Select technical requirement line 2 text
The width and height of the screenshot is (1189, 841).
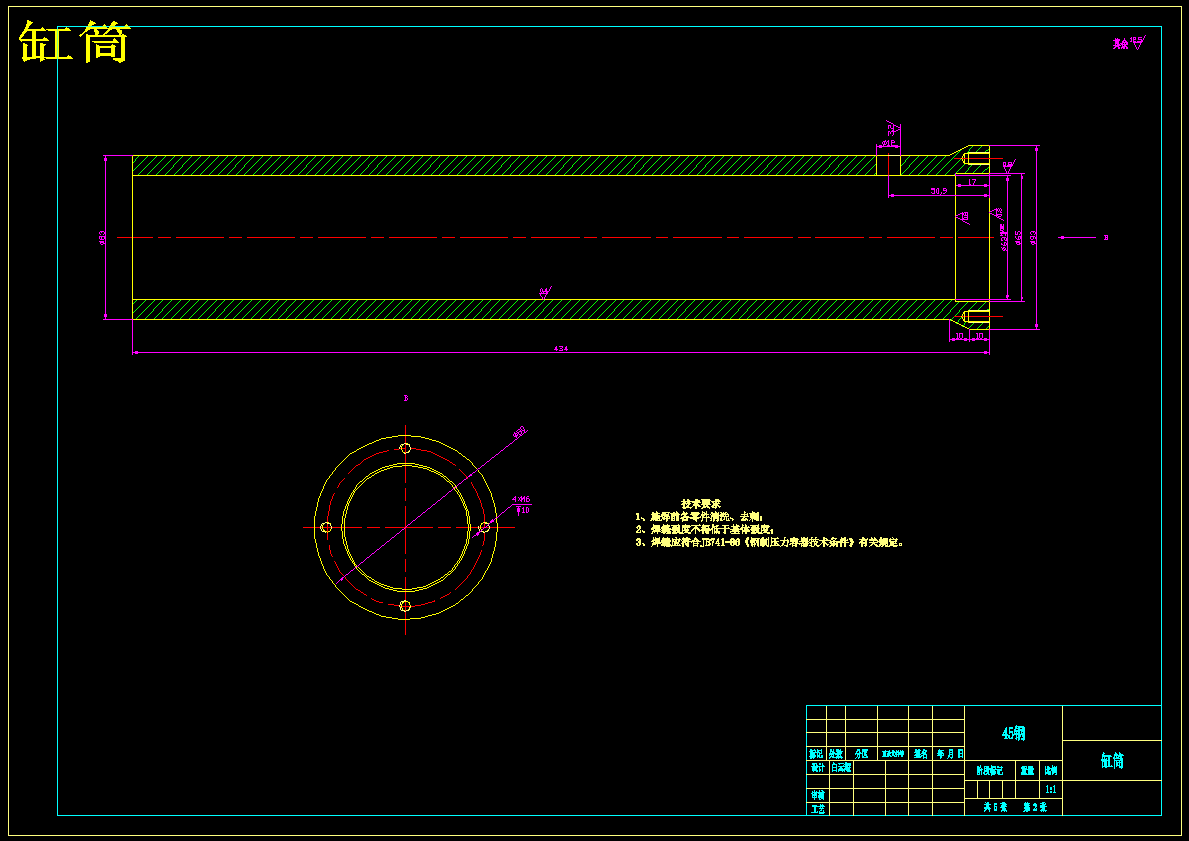[704, 529]
